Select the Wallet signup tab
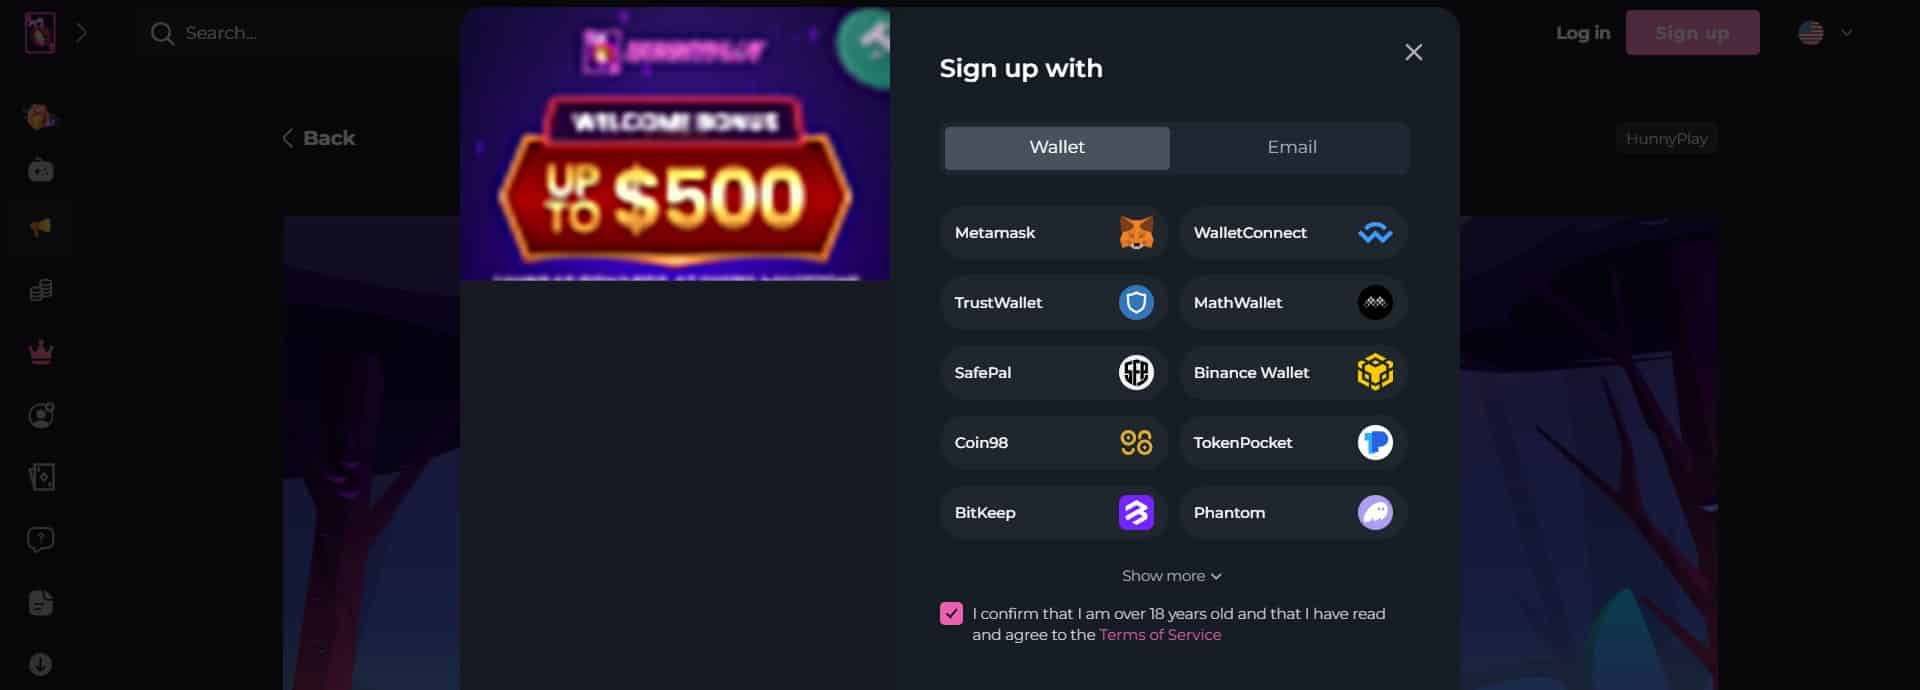 [x=1057, y=147]
